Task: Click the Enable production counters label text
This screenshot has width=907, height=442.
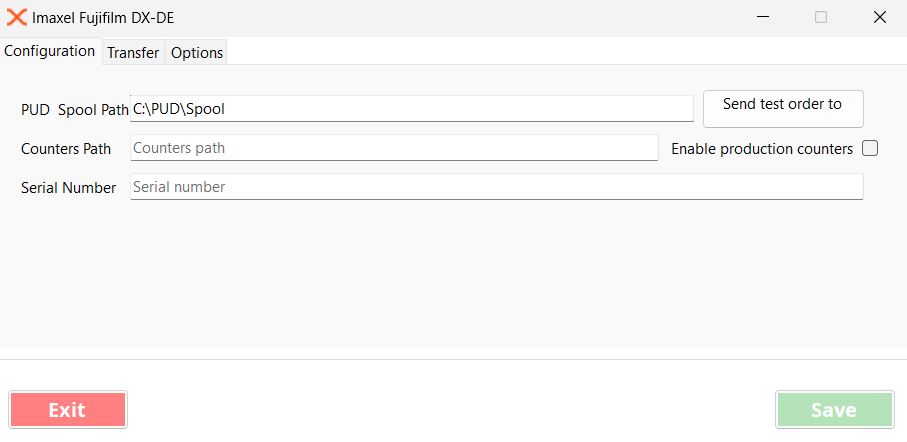Action: [762, 149]
